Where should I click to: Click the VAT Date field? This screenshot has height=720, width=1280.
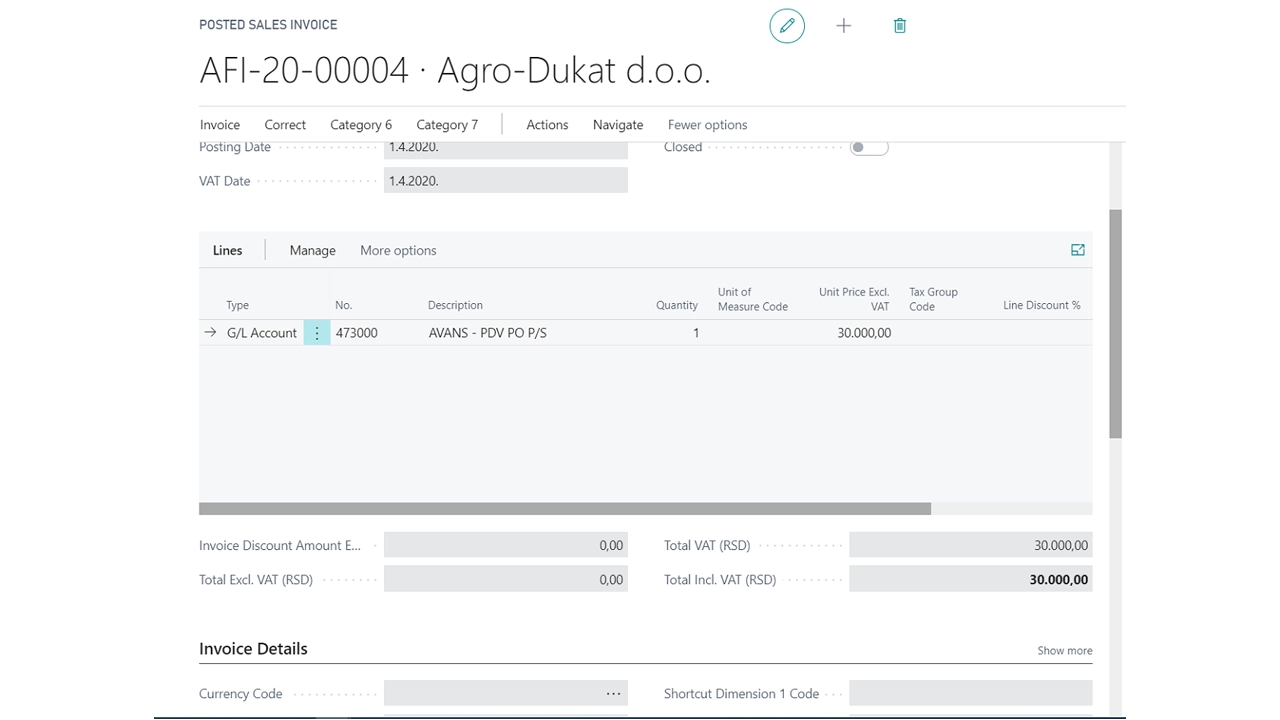506,181
